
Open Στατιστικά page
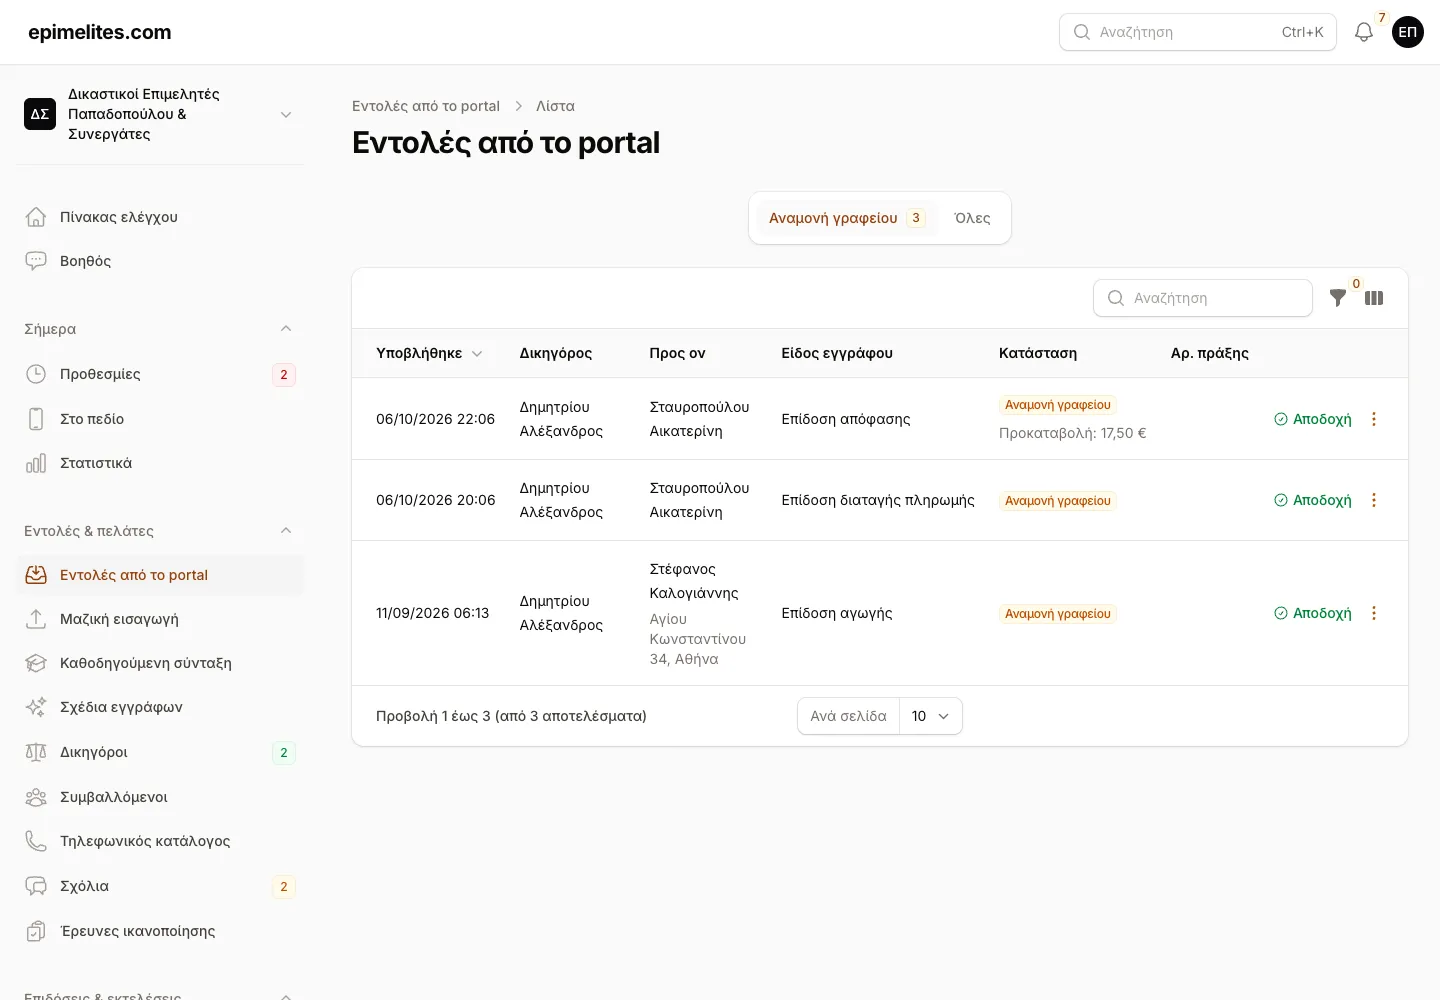coord(160,463)
